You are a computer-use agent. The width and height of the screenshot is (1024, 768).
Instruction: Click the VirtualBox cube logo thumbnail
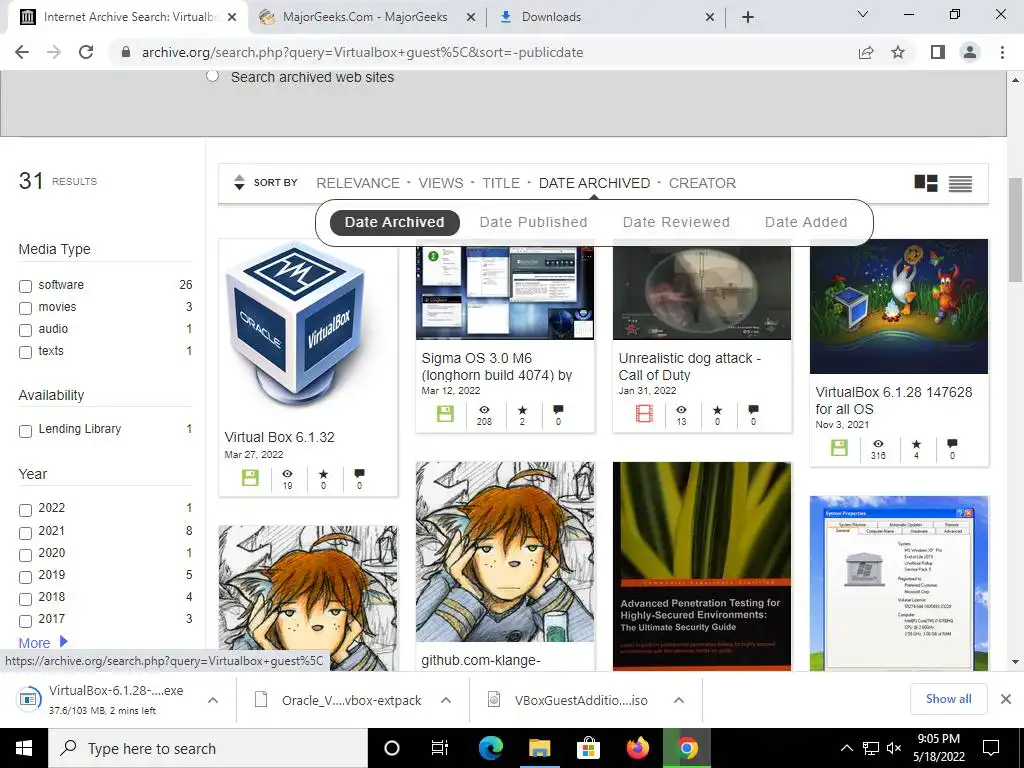[x=295, y=327]
